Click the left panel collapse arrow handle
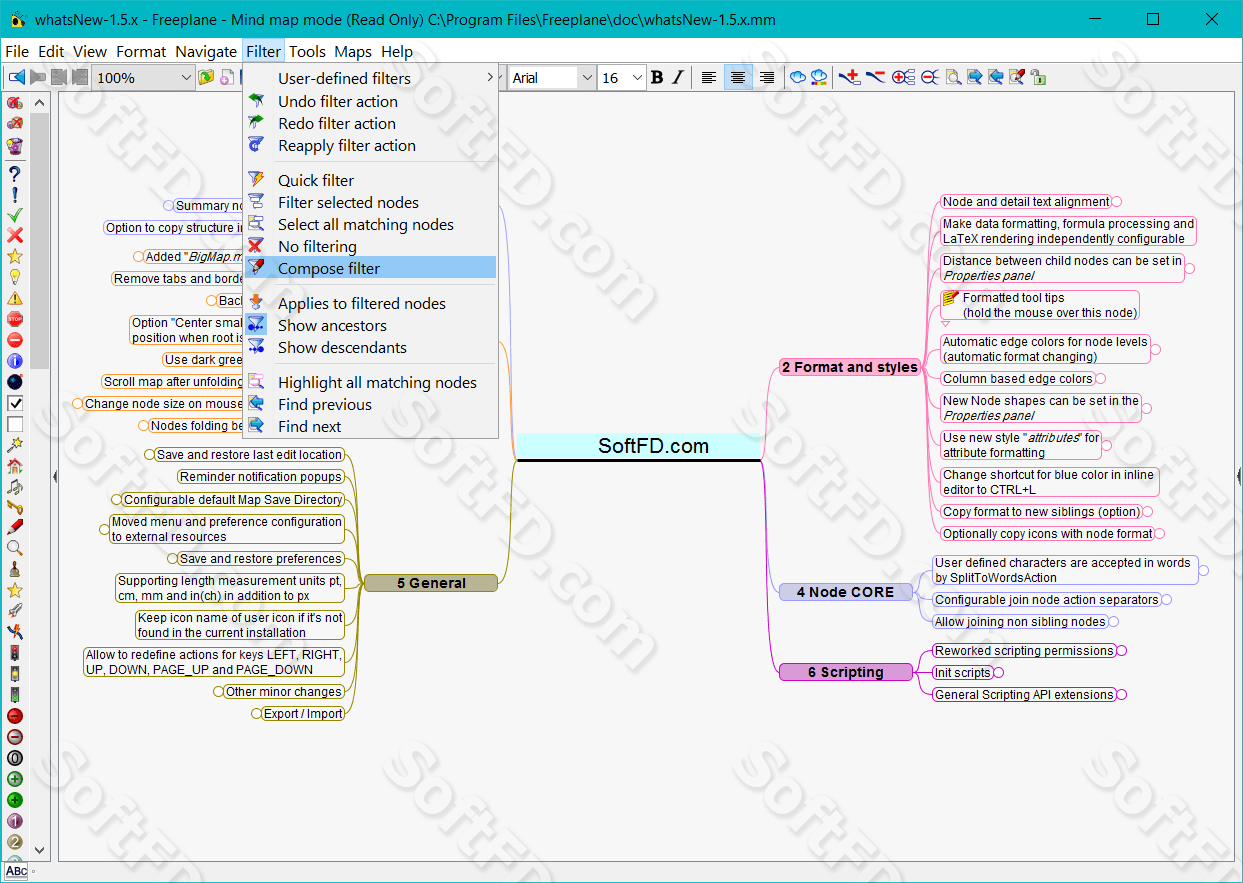 [x=54, y=477]
